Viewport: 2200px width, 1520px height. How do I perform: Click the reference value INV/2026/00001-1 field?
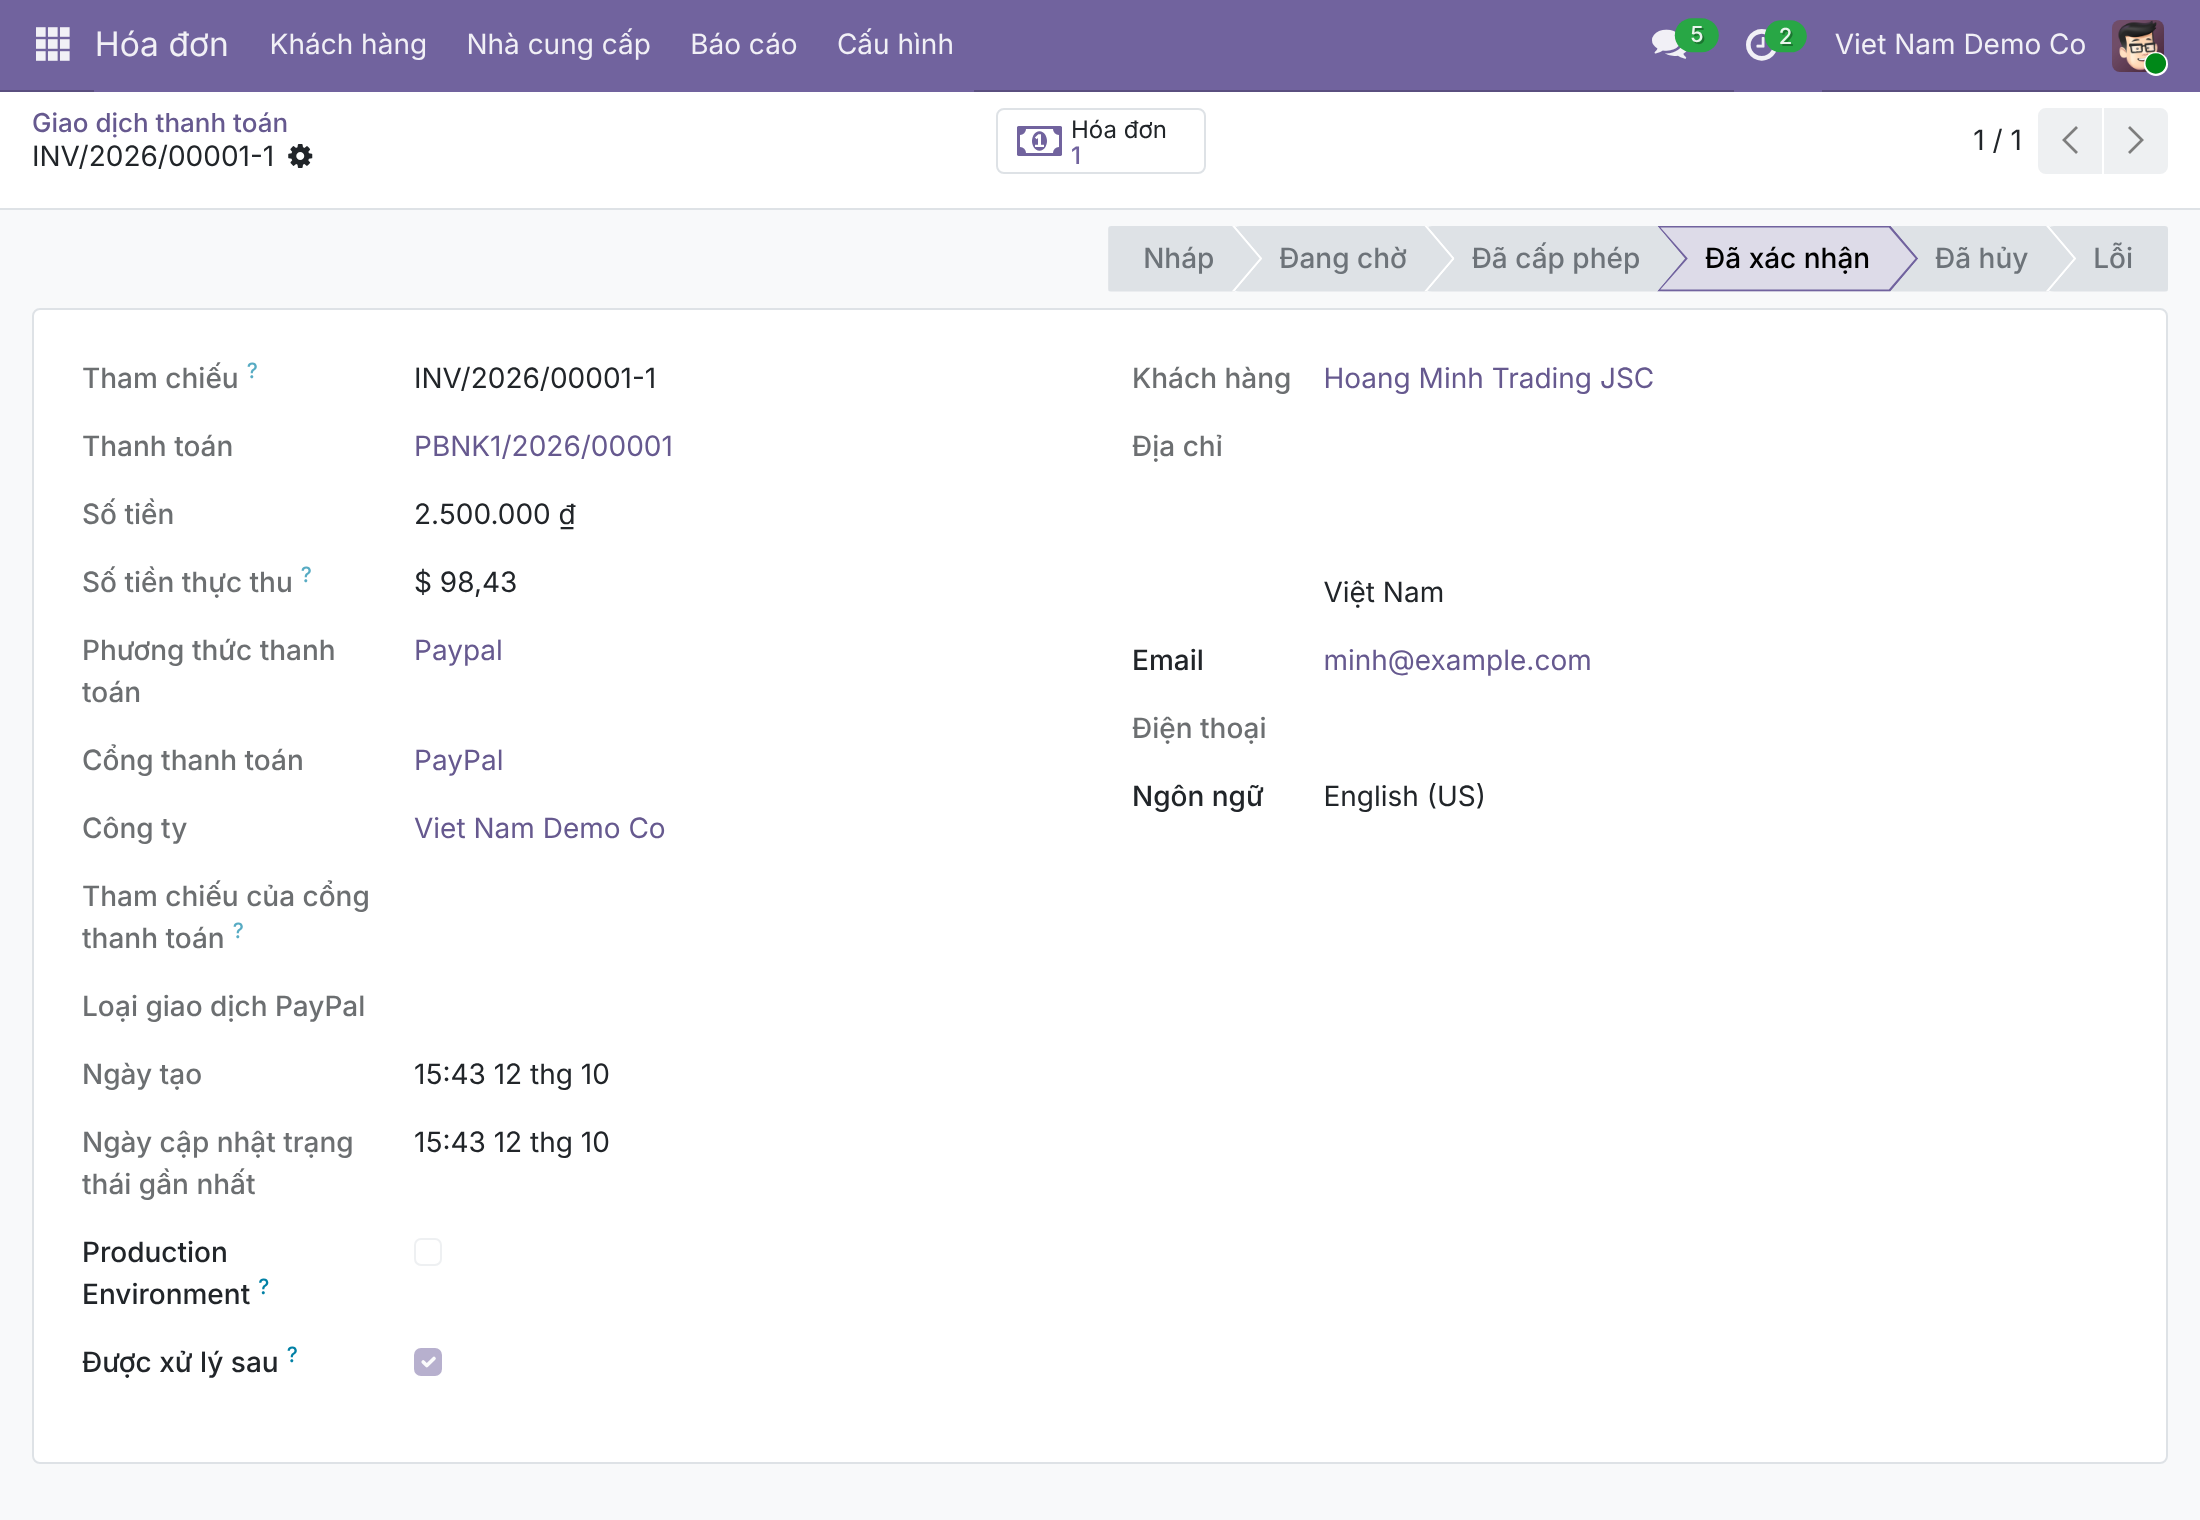tap(535, 378)
